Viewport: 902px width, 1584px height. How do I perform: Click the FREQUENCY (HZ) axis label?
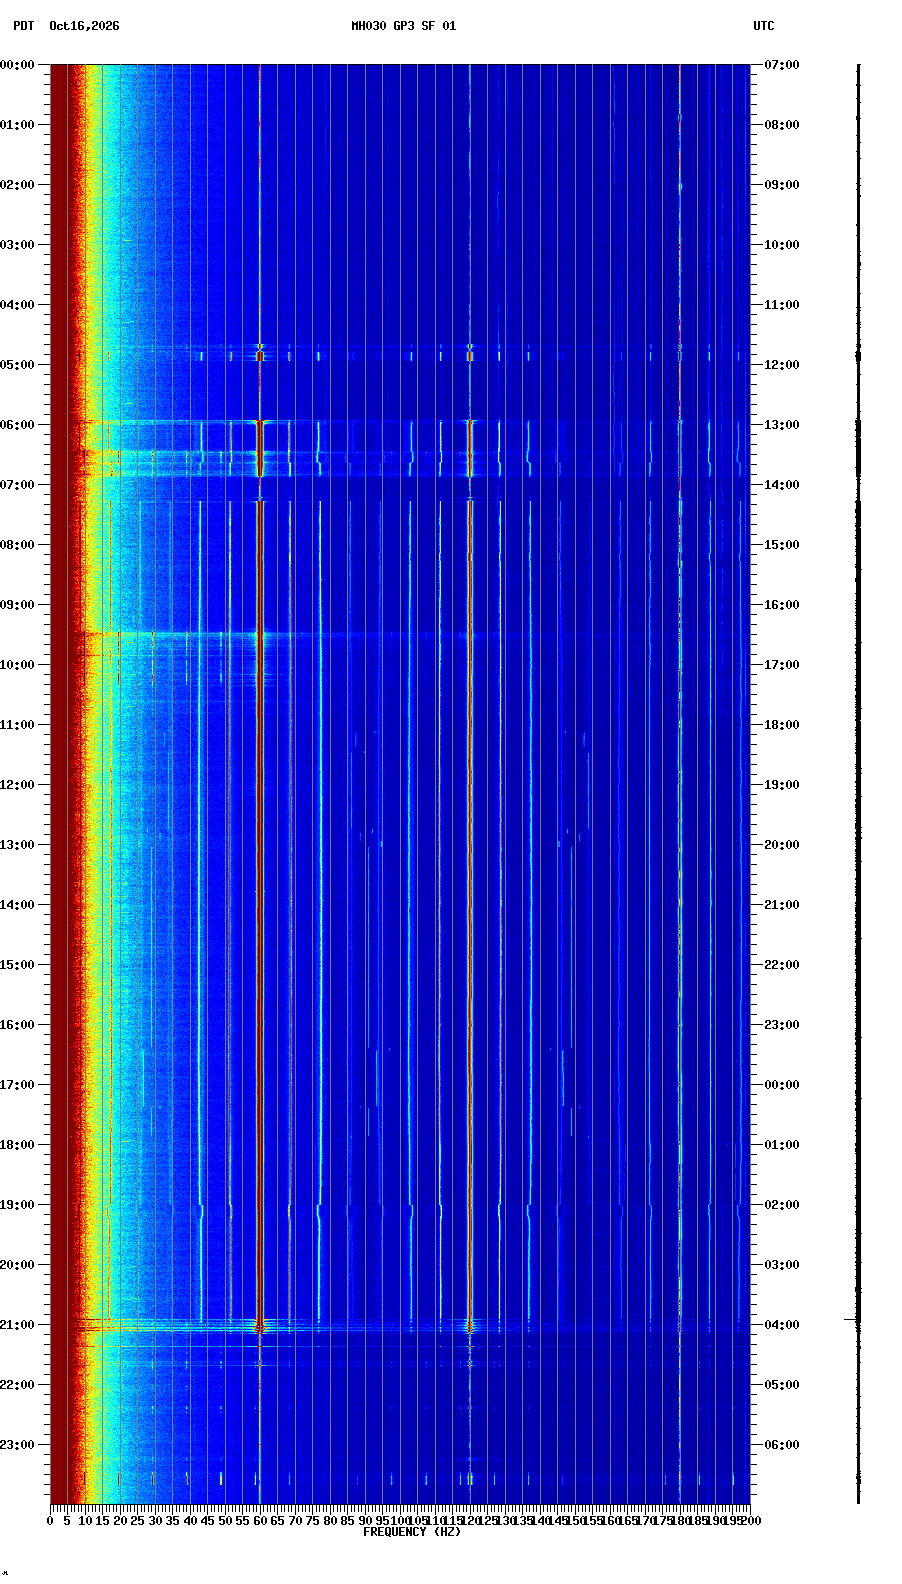coord(412,1532)
